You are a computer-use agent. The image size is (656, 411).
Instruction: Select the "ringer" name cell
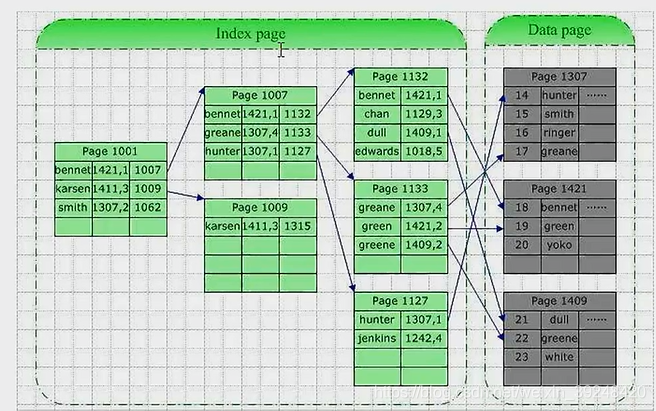click(x=559, y=133)
